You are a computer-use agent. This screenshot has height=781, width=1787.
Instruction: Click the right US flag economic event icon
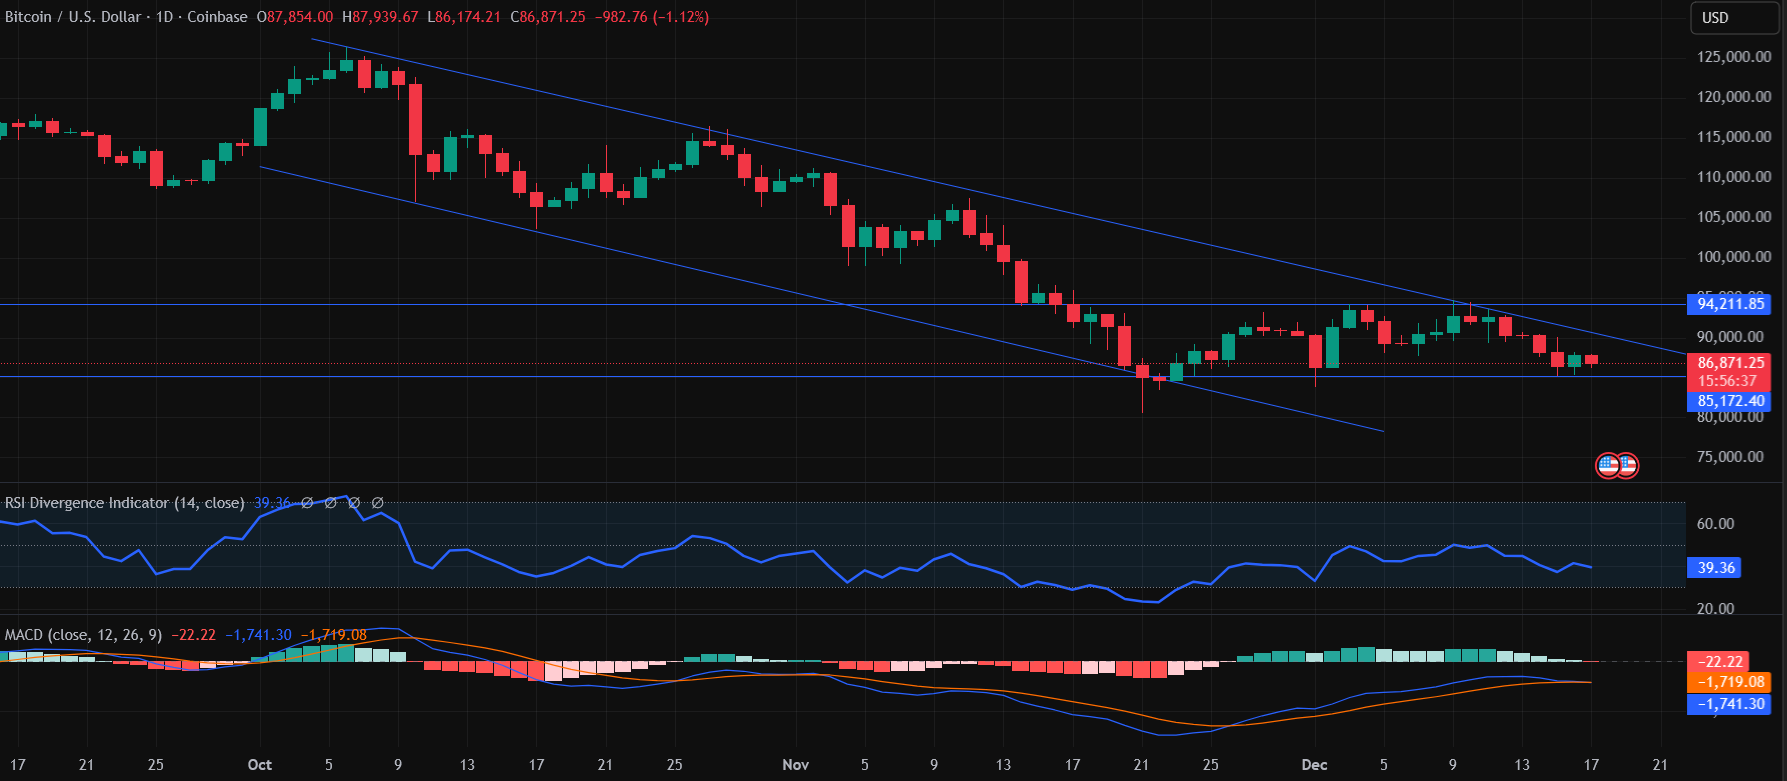(x=1627, y=465)
